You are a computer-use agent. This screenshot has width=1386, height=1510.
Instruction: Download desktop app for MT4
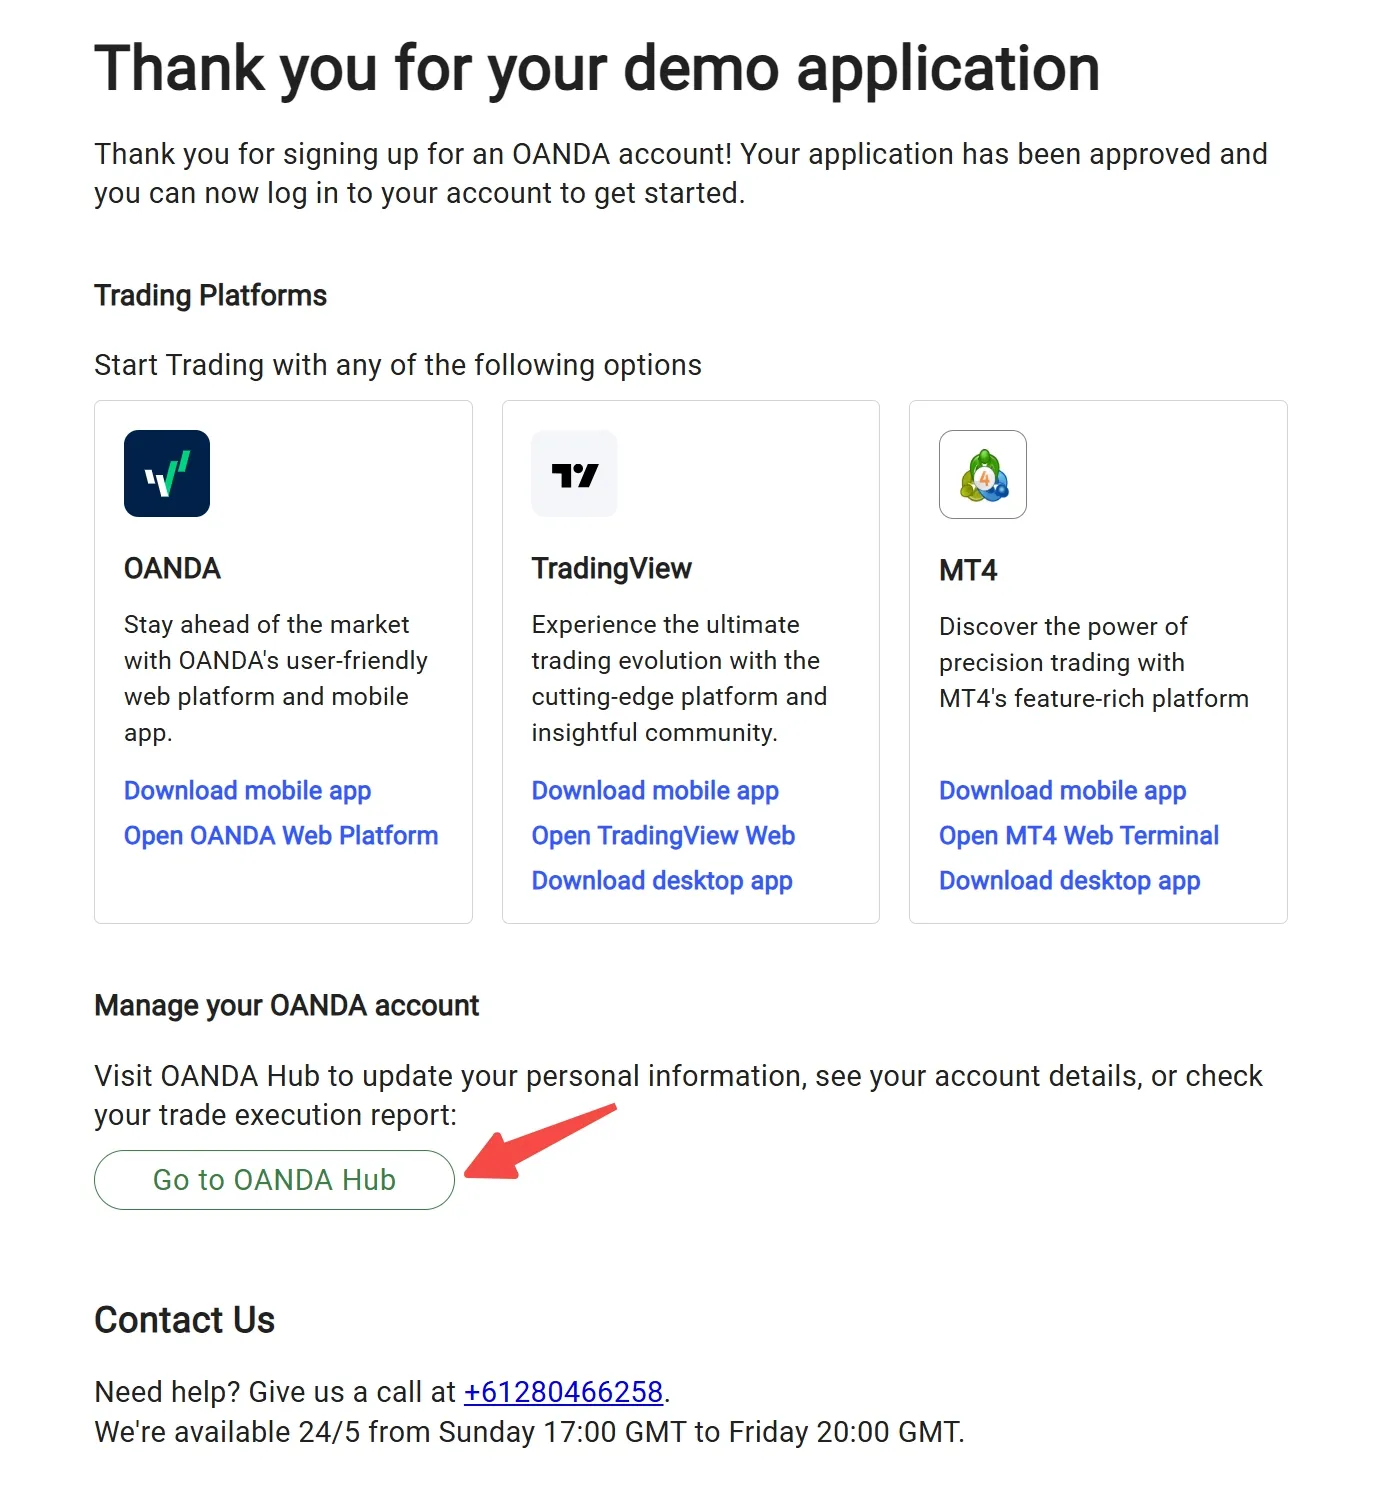click(x=1070, y=880)
